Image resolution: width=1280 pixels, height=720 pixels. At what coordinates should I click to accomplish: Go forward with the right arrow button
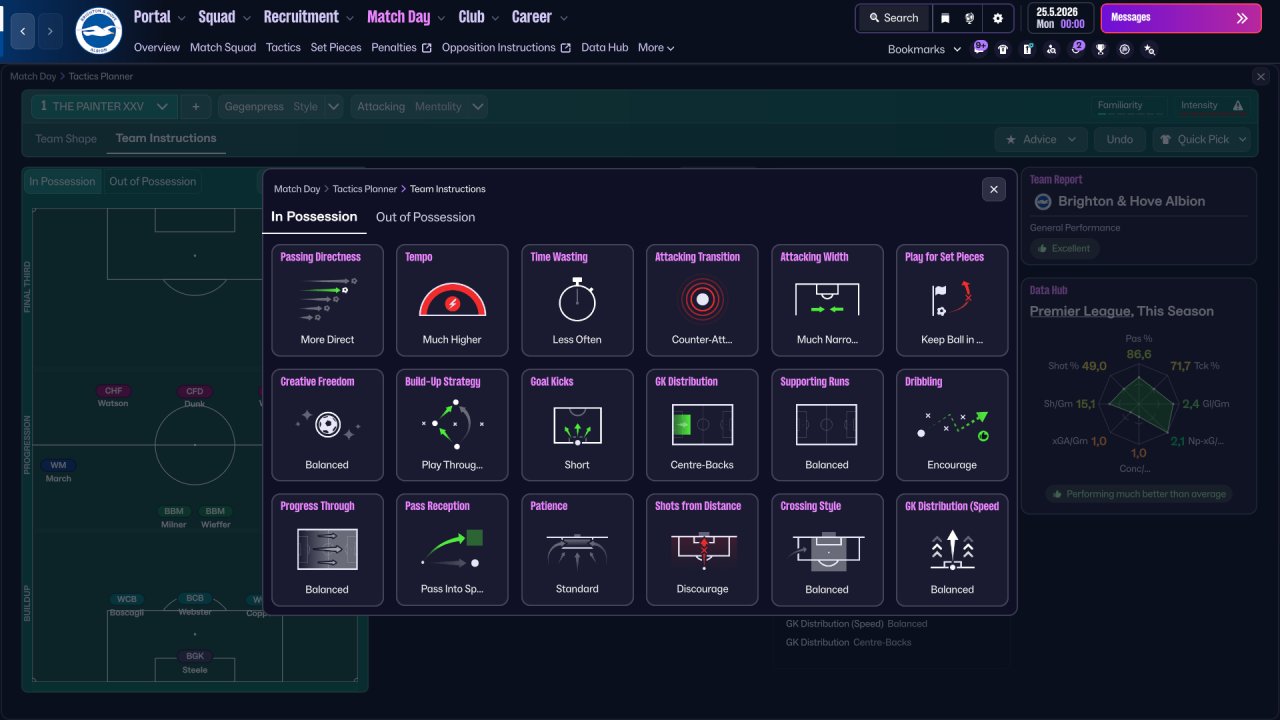pos(50,31)
